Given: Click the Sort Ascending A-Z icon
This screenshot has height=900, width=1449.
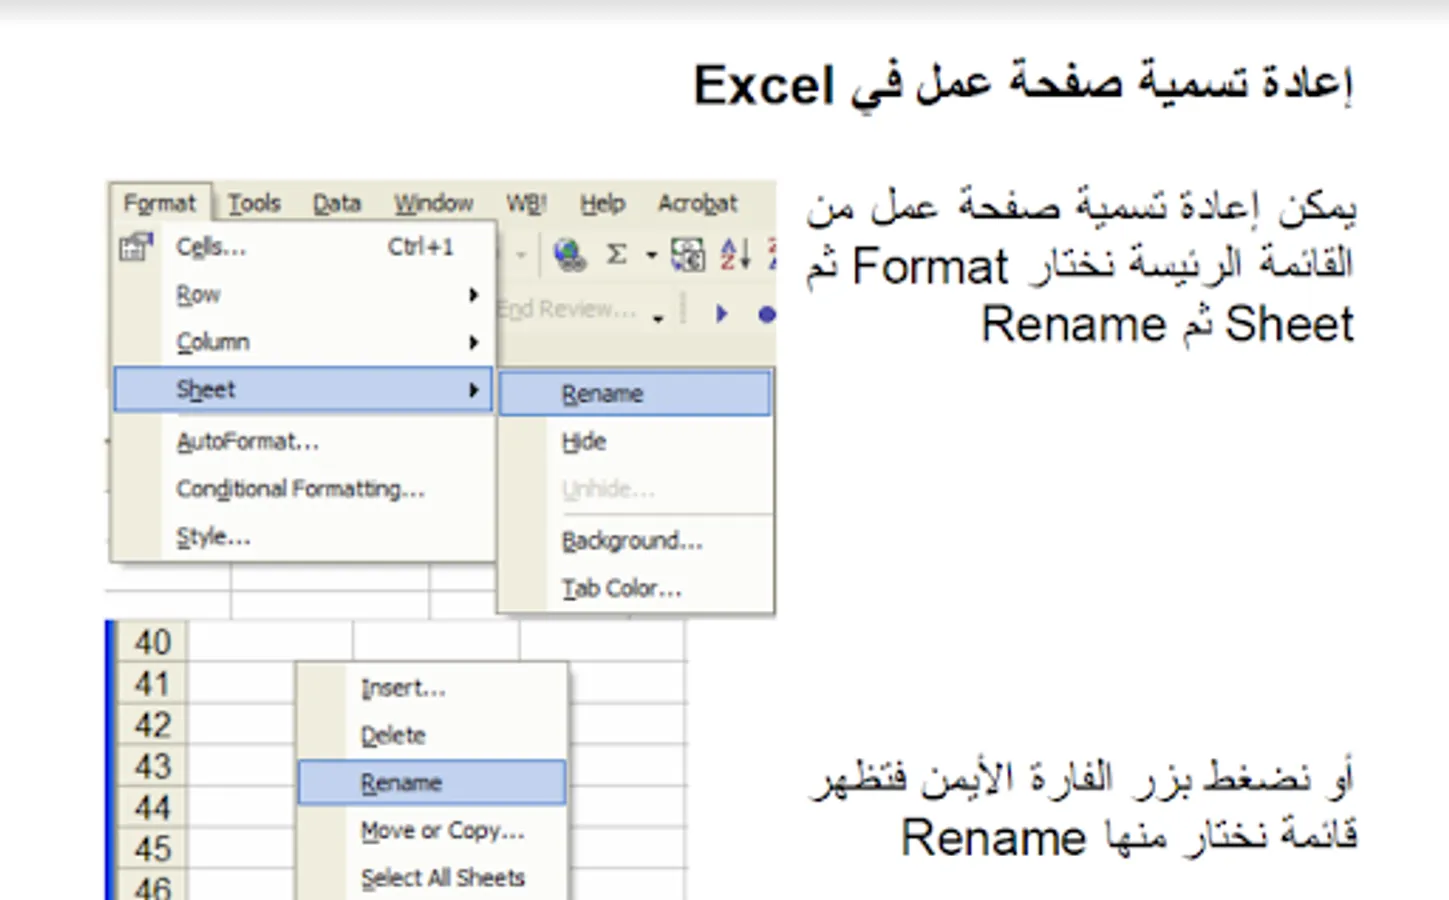Looking at the screenshot, I should coord(735,254).
